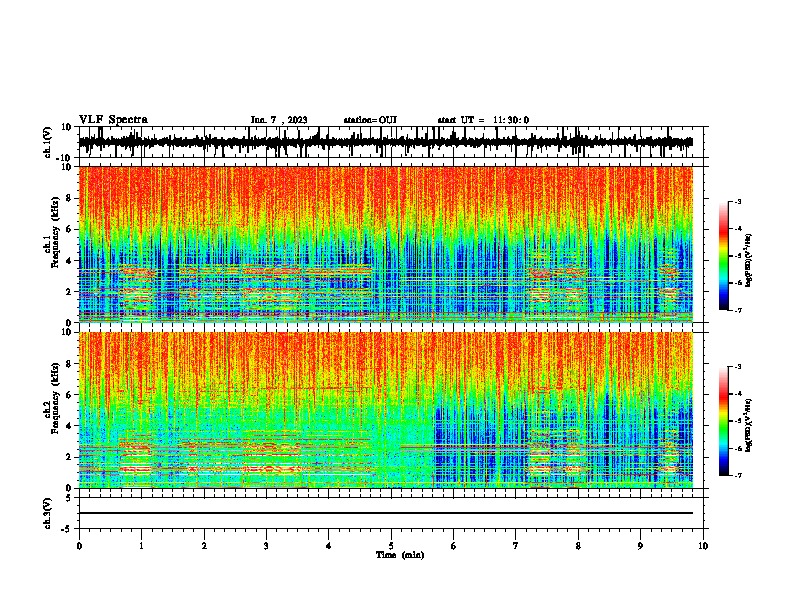The height and width of the screenshot is (612, 792).
Task: Click the date label "Jan. 7, 2023"
Action: click(x=279, y=120)
